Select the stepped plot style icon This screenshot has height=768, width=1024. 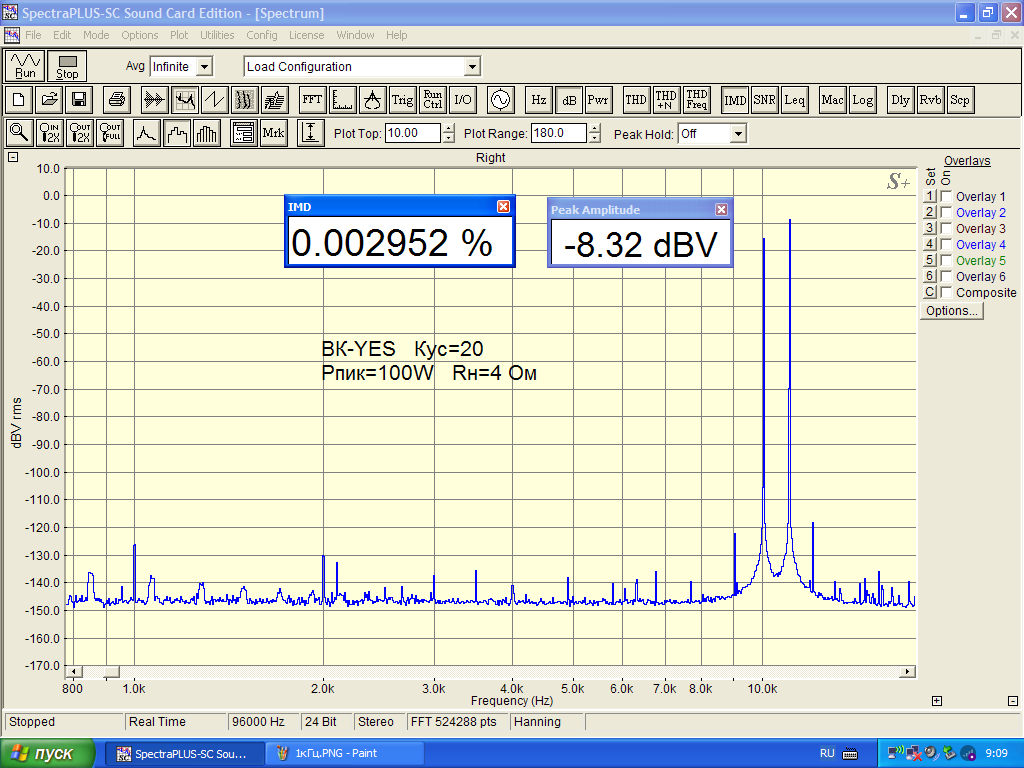click(176, 133)
